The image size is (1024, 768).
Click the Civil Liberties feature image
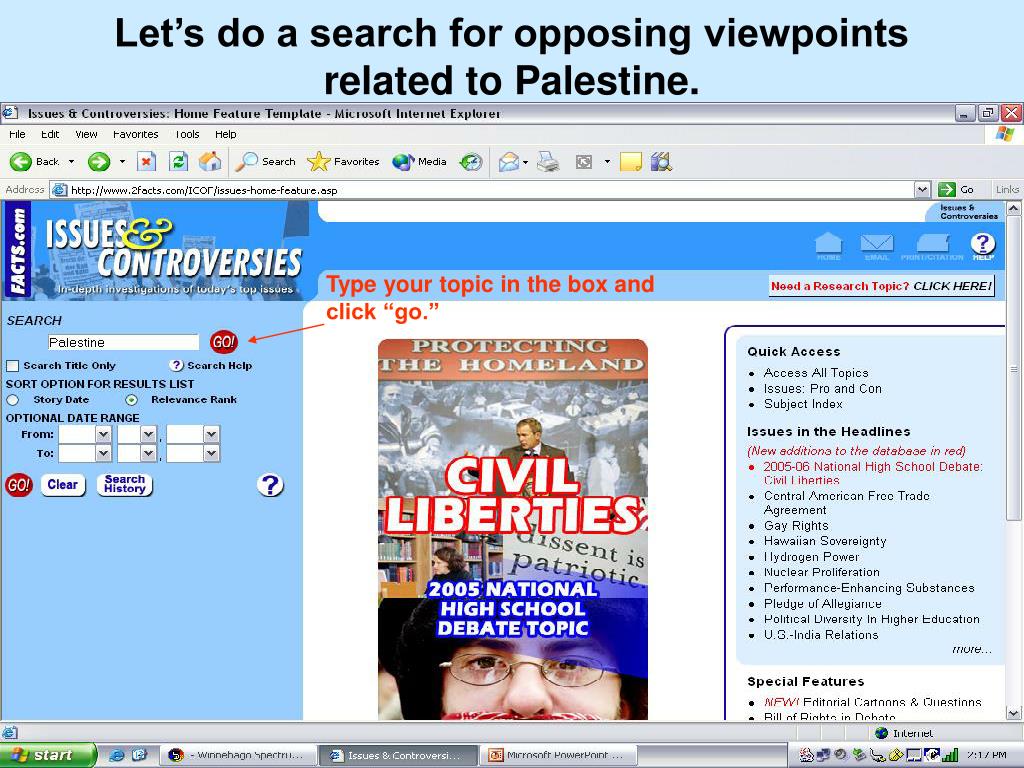pos(513,529)
